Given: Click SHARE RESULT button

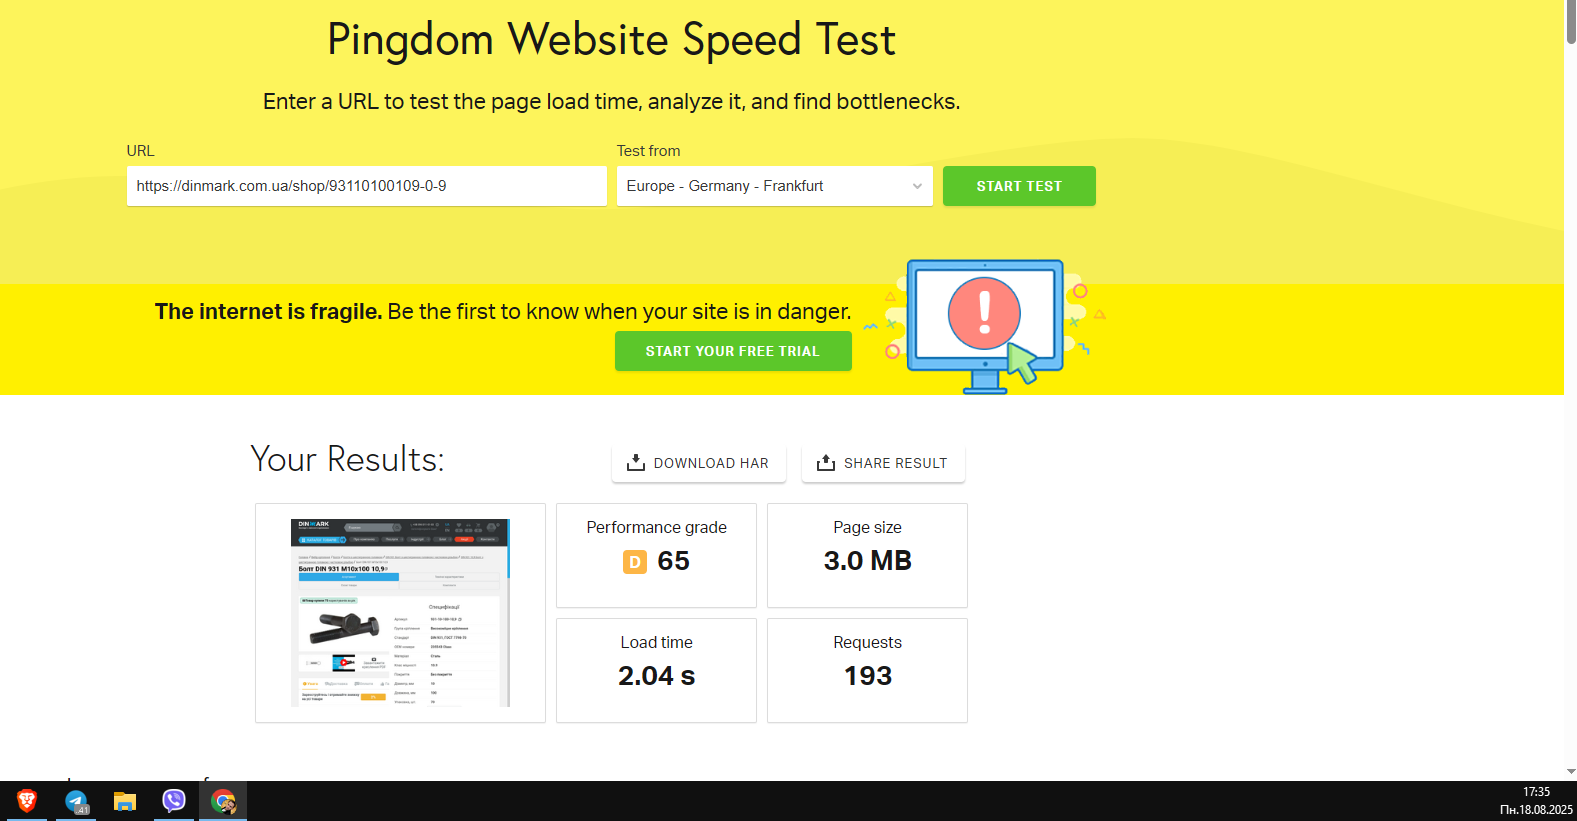Looking at the screenshot, I should pyautogui.click(x=883, y=463).
